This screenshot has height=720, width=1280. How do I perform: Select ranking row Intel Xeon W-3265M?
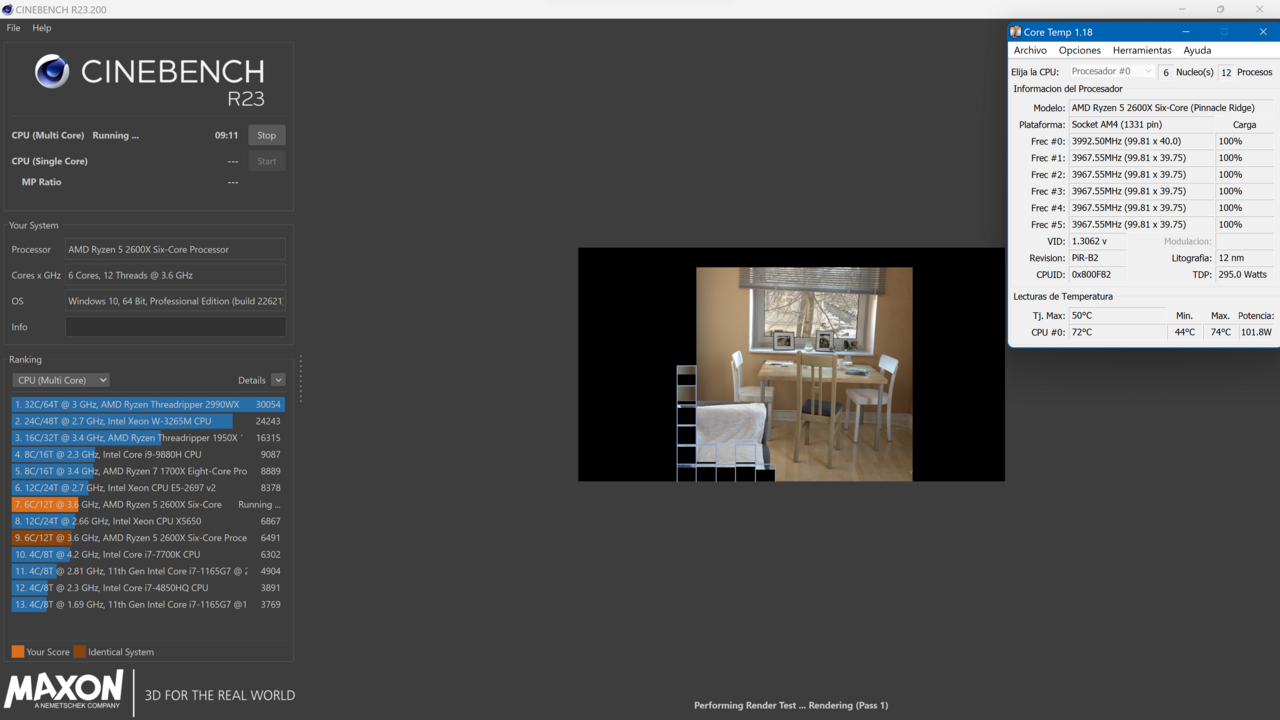click(148, 421)
